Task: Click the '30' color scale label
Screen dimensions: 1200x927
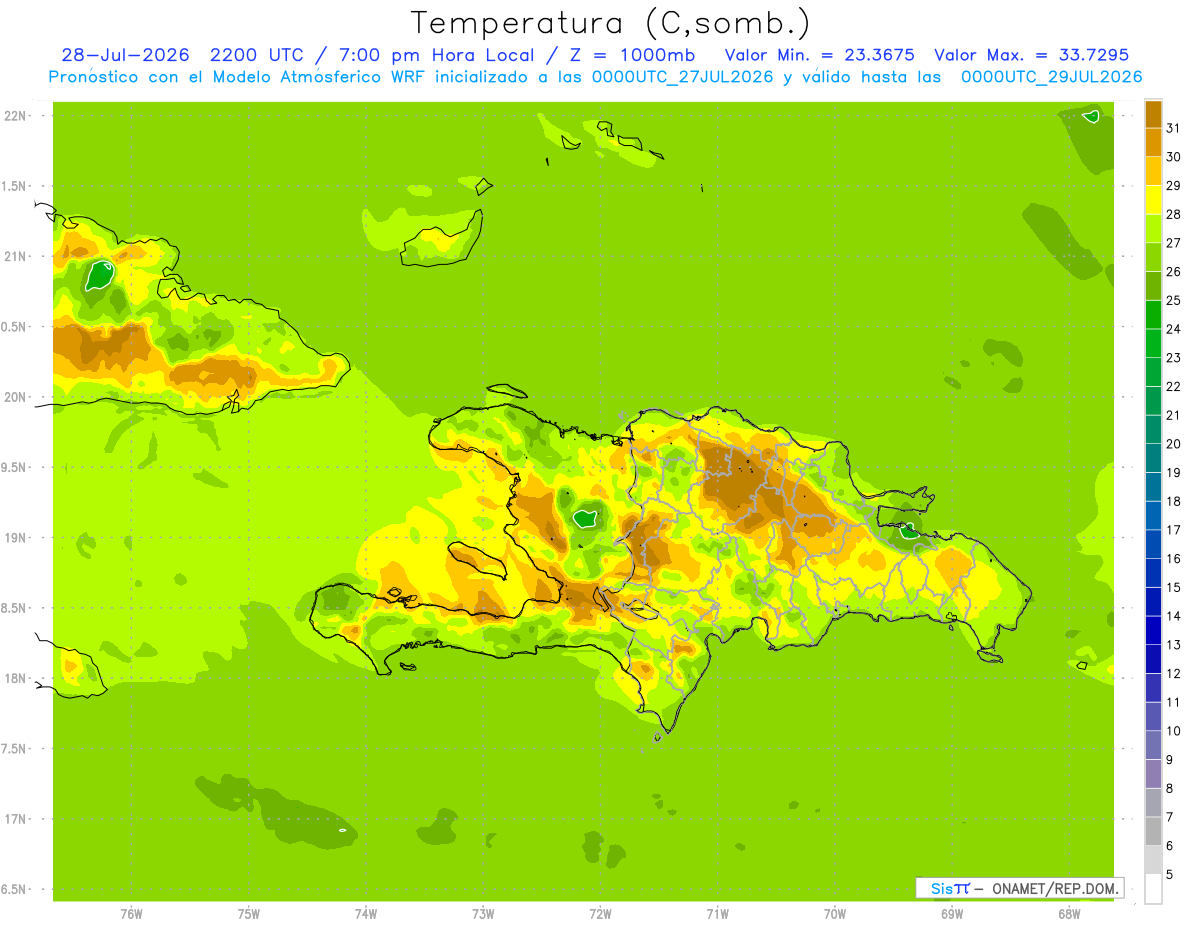Action: click(1174, 157)
